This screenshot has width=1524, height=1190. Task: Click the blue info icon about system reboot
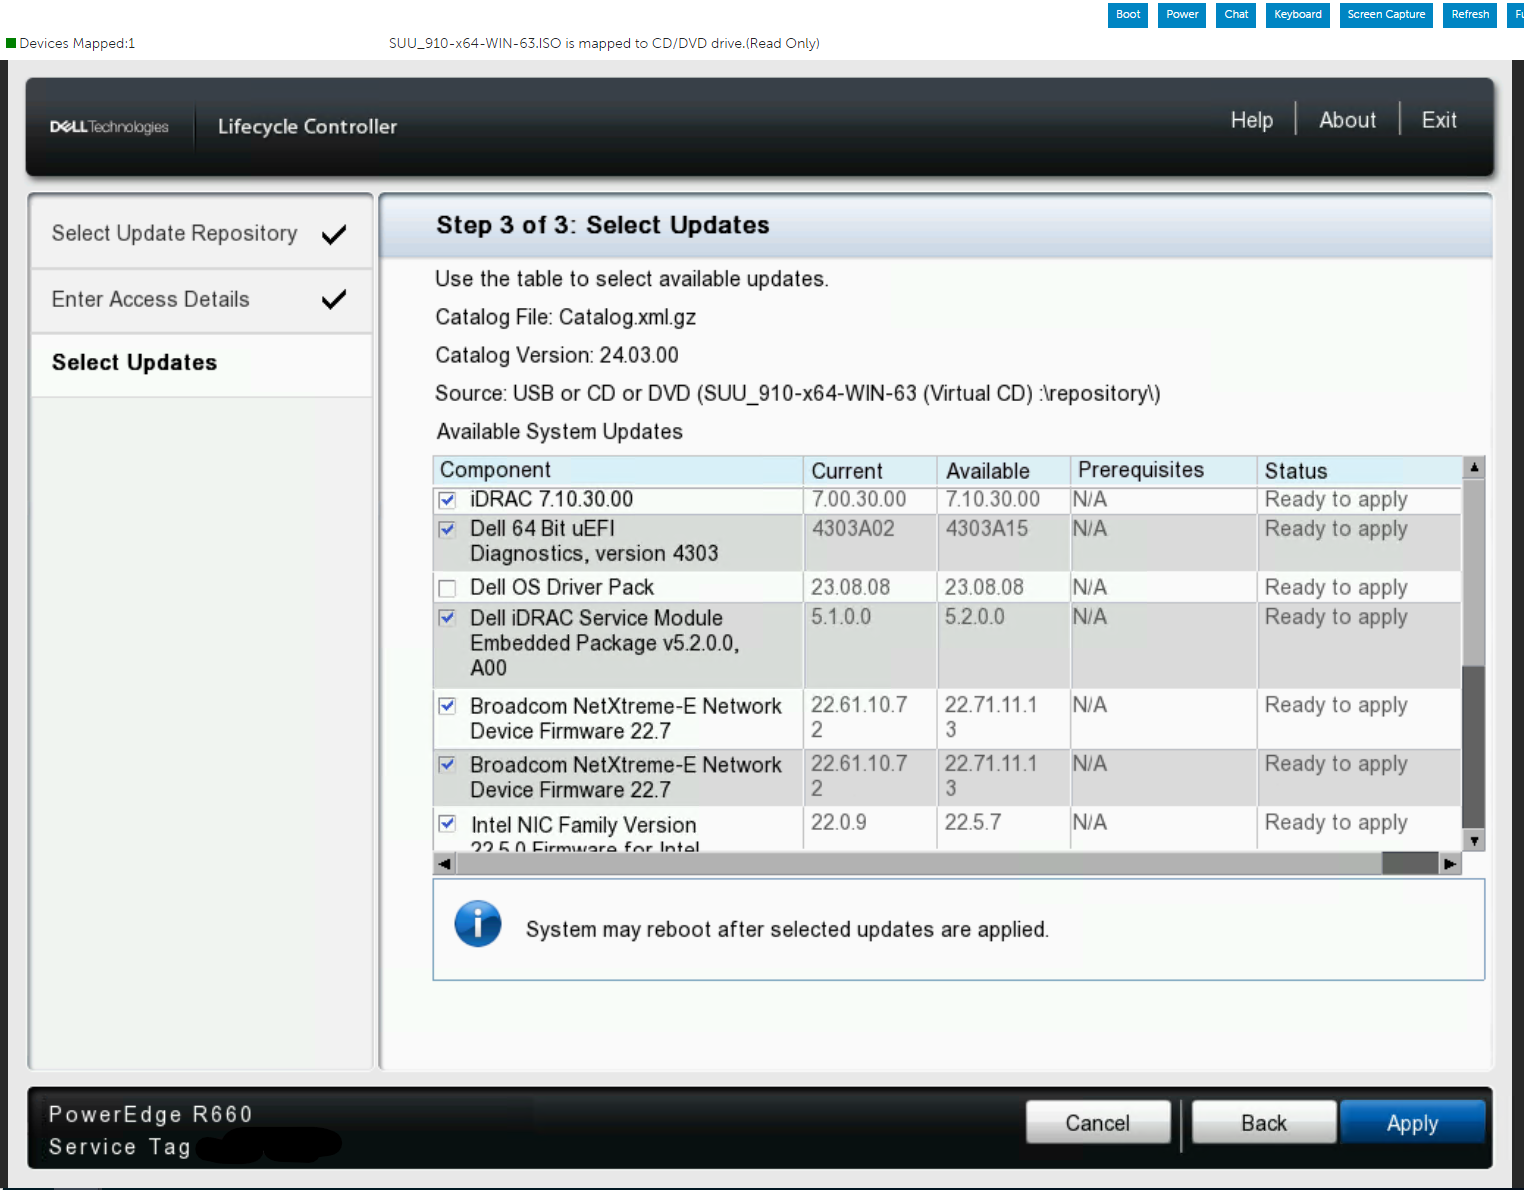point(478,925)
